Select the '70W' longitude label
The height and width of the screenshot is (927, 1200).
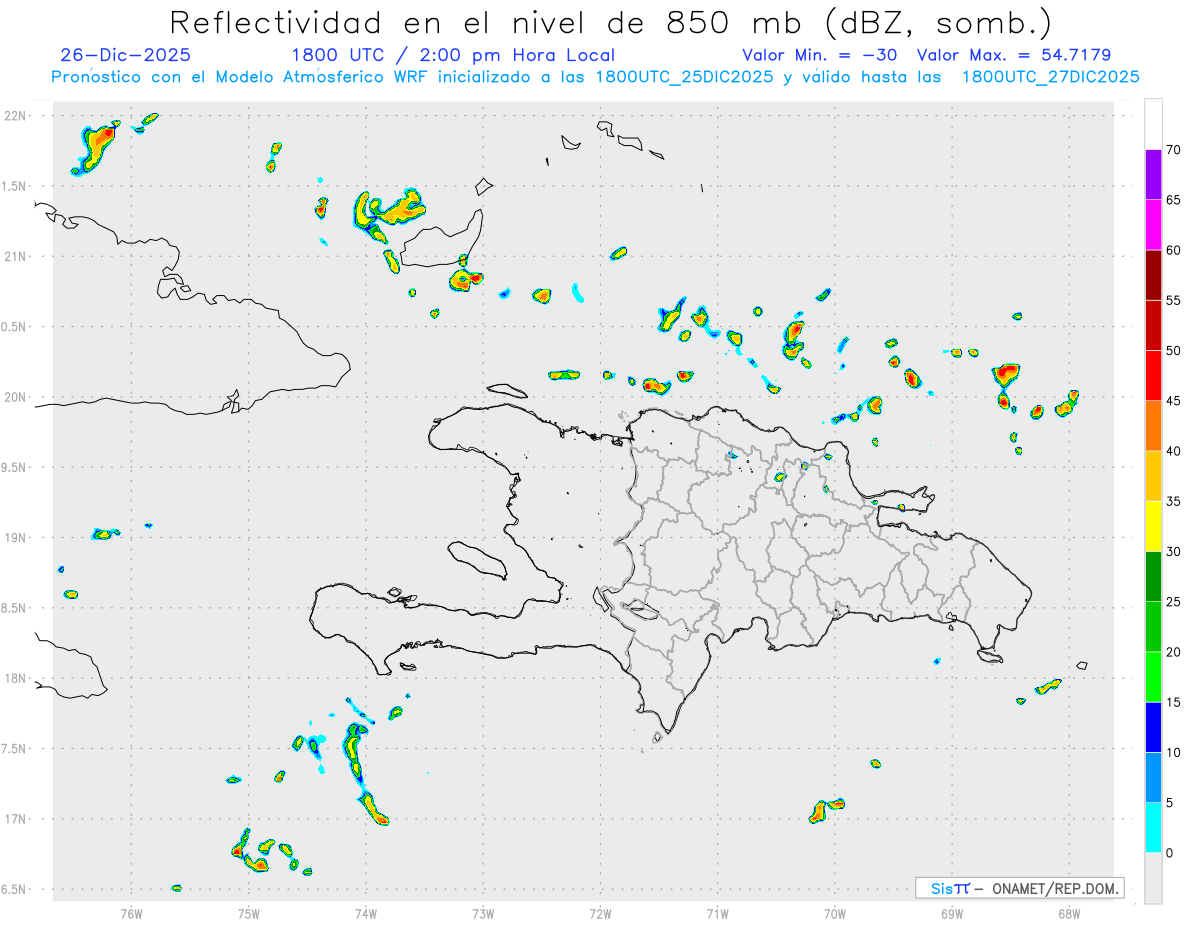coord(835,913)
